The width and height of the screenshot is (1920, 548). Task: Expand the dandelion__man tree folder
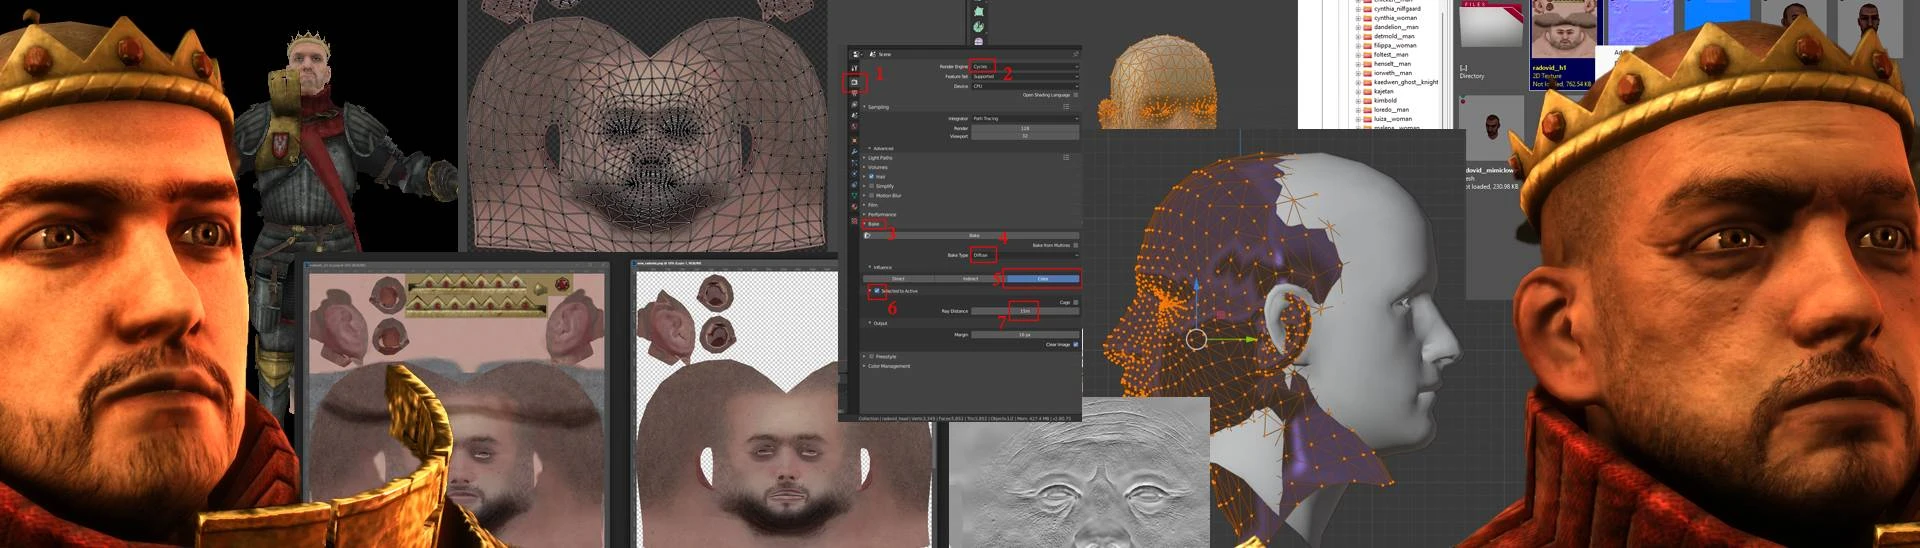click(x=1358, y=27)
